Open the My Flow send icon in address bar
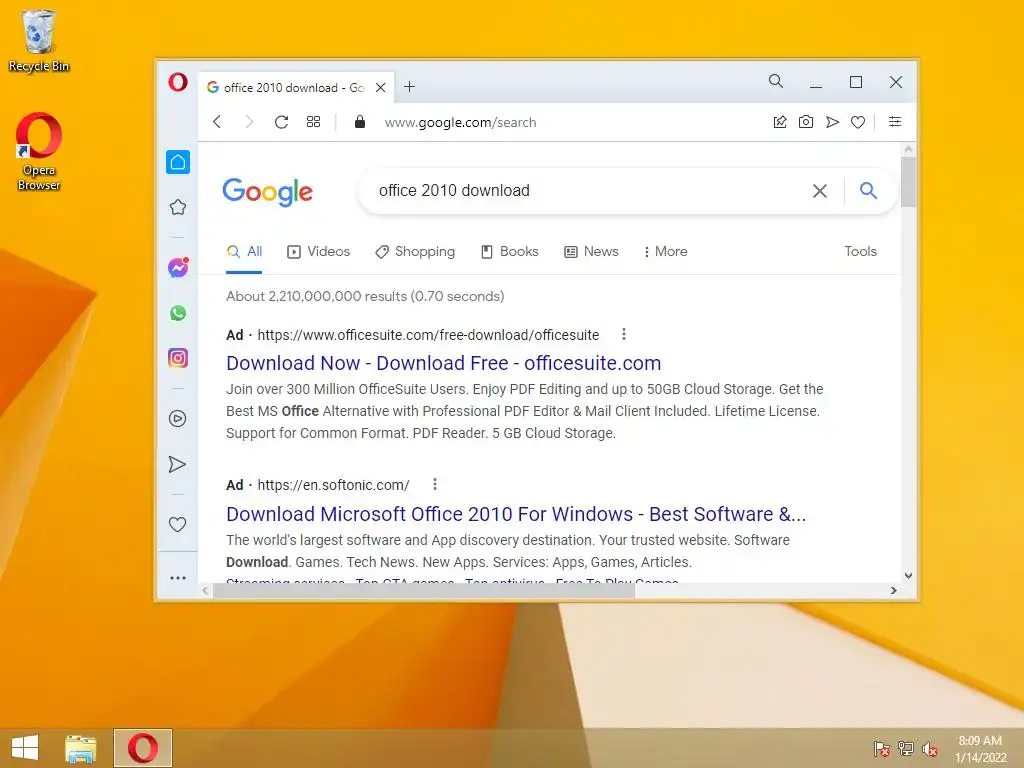 [x=832, y=122]
